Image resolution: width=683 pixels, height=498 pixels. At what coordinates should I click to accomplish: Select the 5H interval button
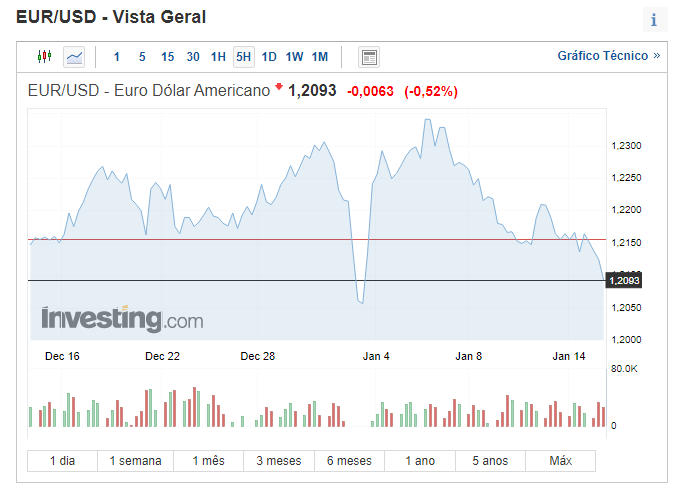click(x=243, y=56)
